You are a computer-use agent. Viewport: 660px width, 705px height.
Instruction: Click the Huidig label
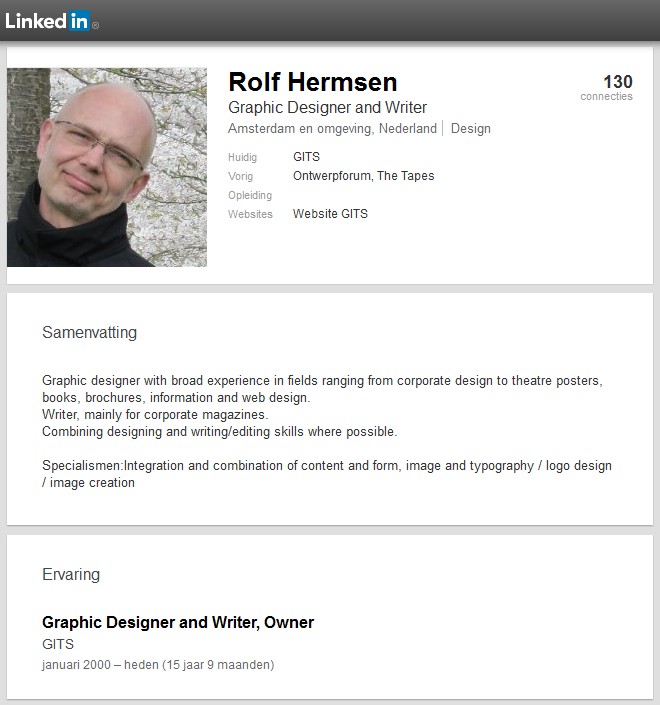point(243,157)
